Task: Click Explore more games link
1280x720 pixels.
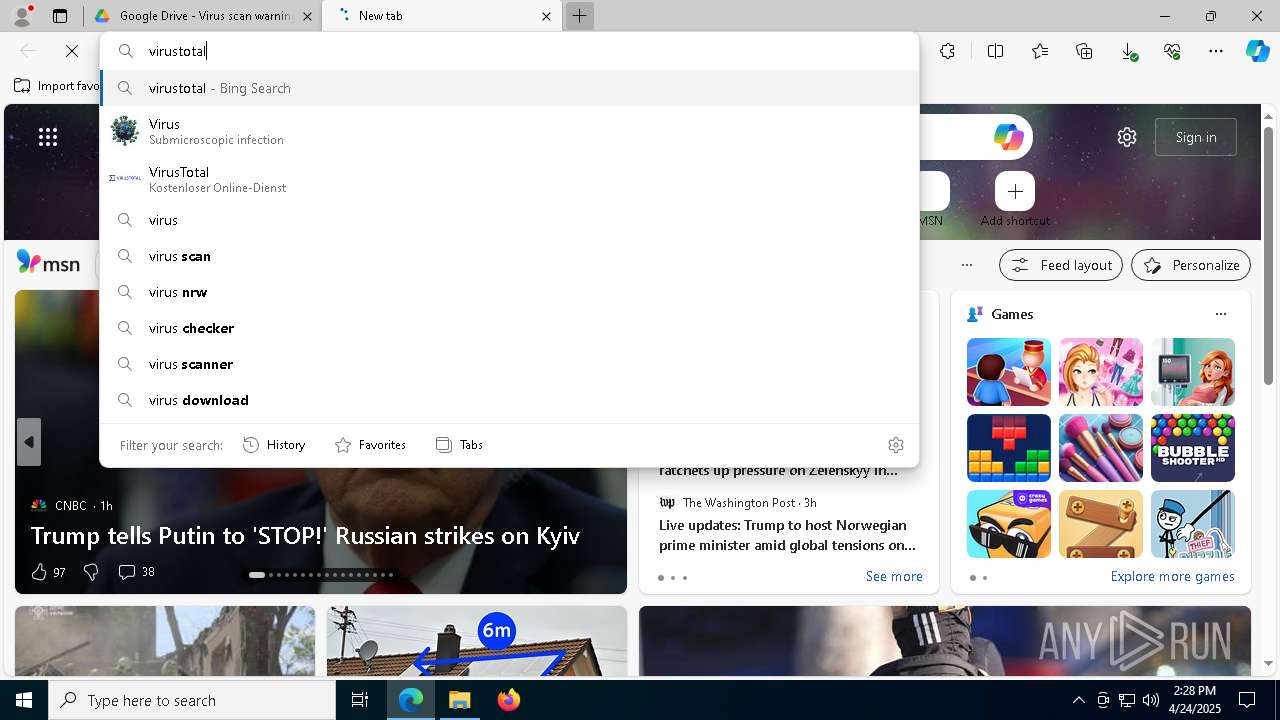Action: [1172, 577]
